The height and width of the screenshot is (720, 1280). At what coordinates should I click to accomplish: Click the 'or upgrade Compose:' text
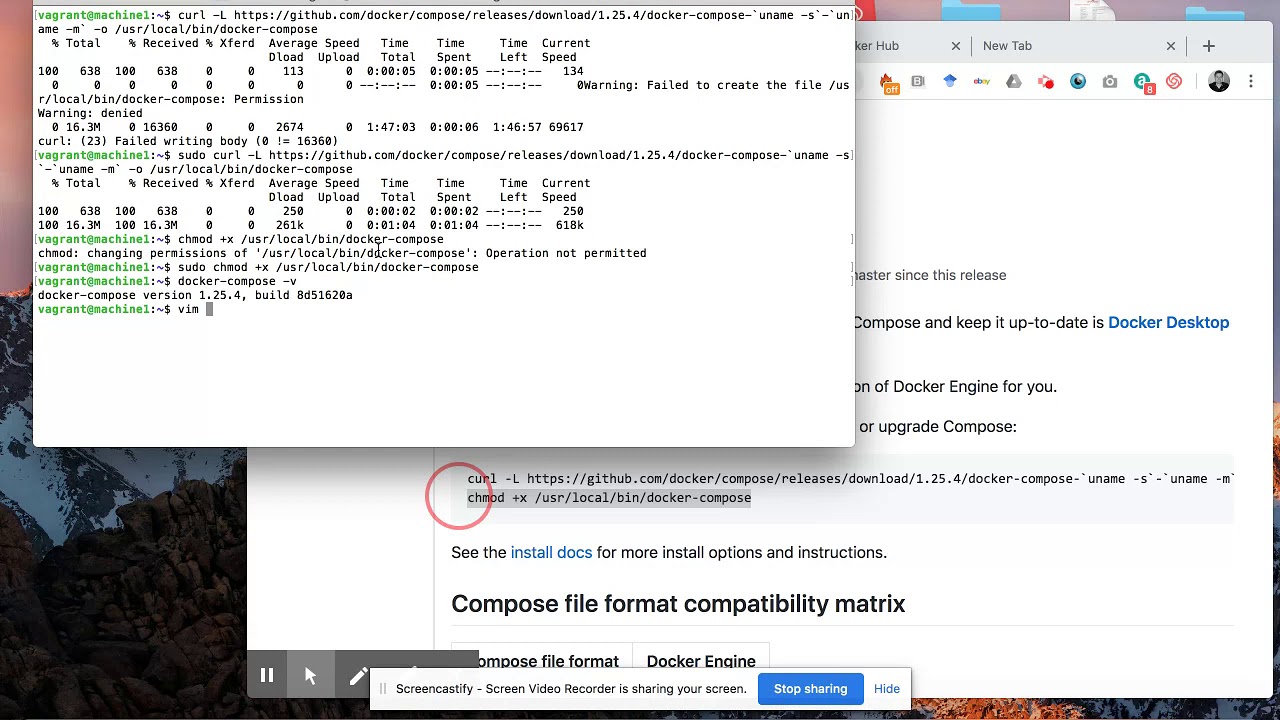pos(937,427)
